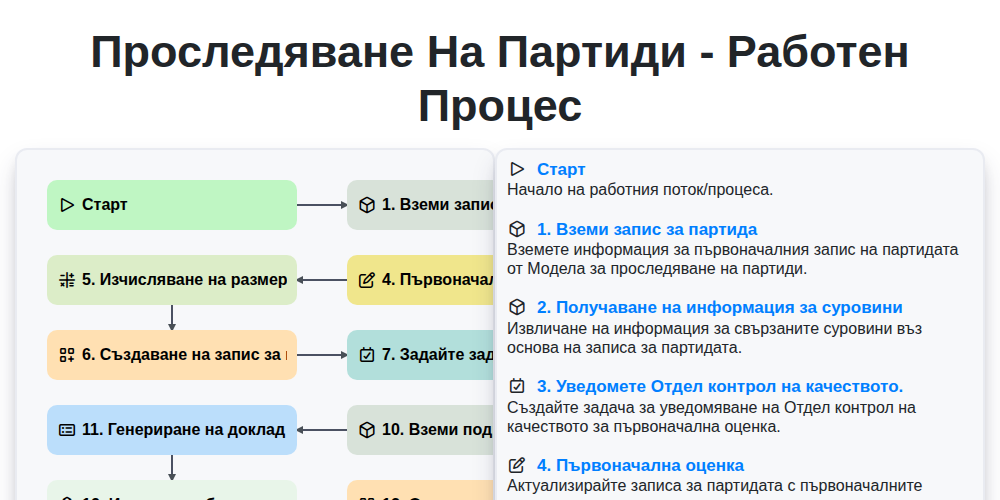The height and width of the screenshot is (500, 1000).
Task: Select the teal node 7. Задайте зад
Action: point(421,355)
